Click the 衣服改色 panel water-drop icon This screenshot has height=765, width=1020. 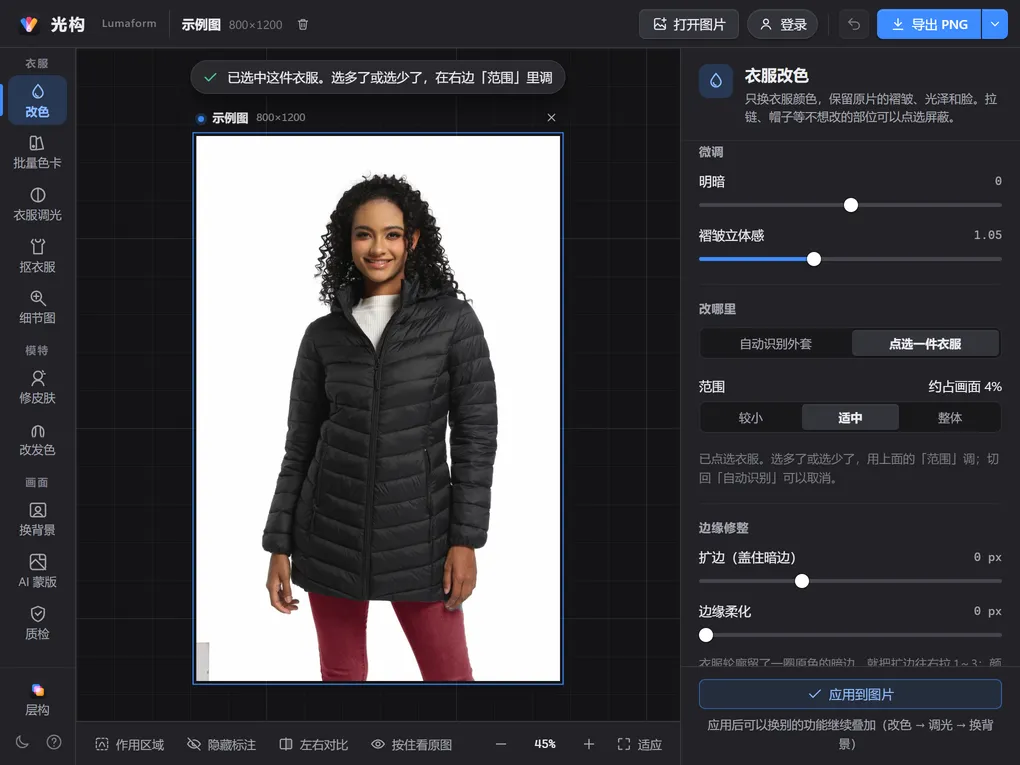coord(716,81)
